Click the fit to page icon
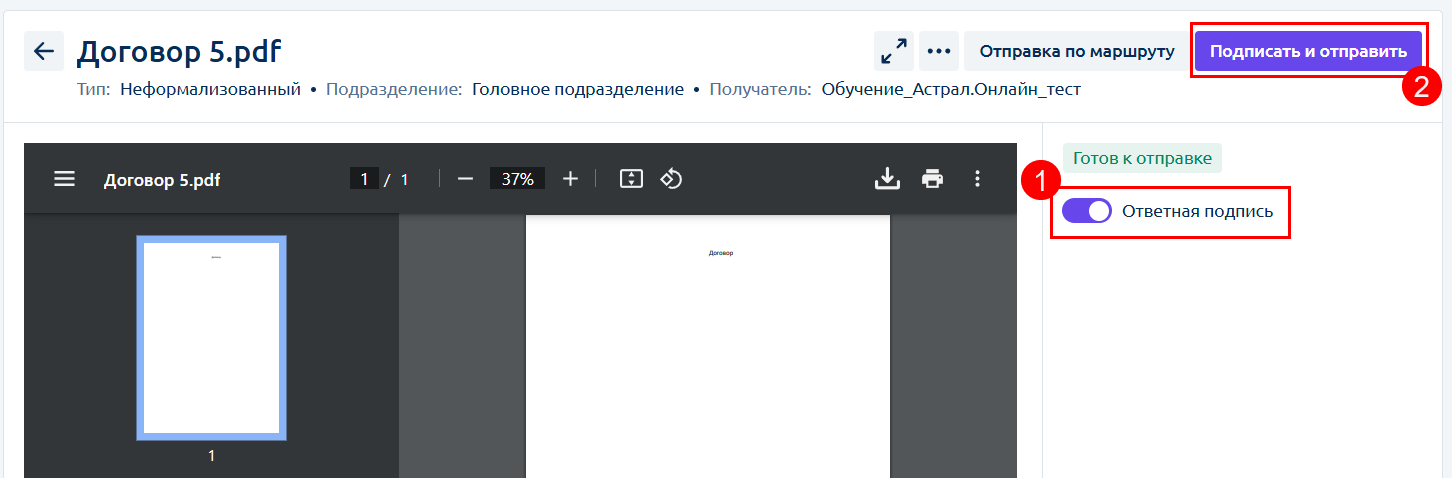The height and width of the screenshot is (478, 1452). (x=630, y=179)
